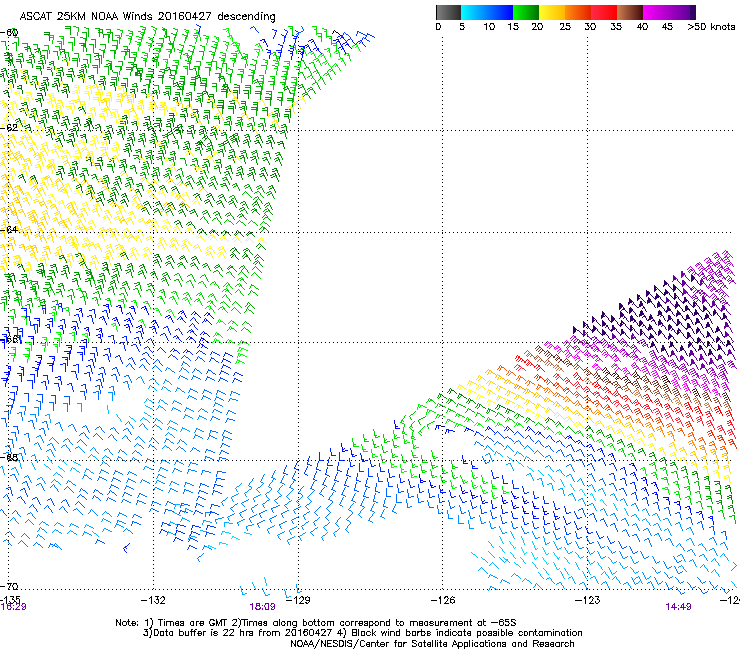Click the '-126' longitude axis label
The image size is (740, 650).
tap(443, 600)
